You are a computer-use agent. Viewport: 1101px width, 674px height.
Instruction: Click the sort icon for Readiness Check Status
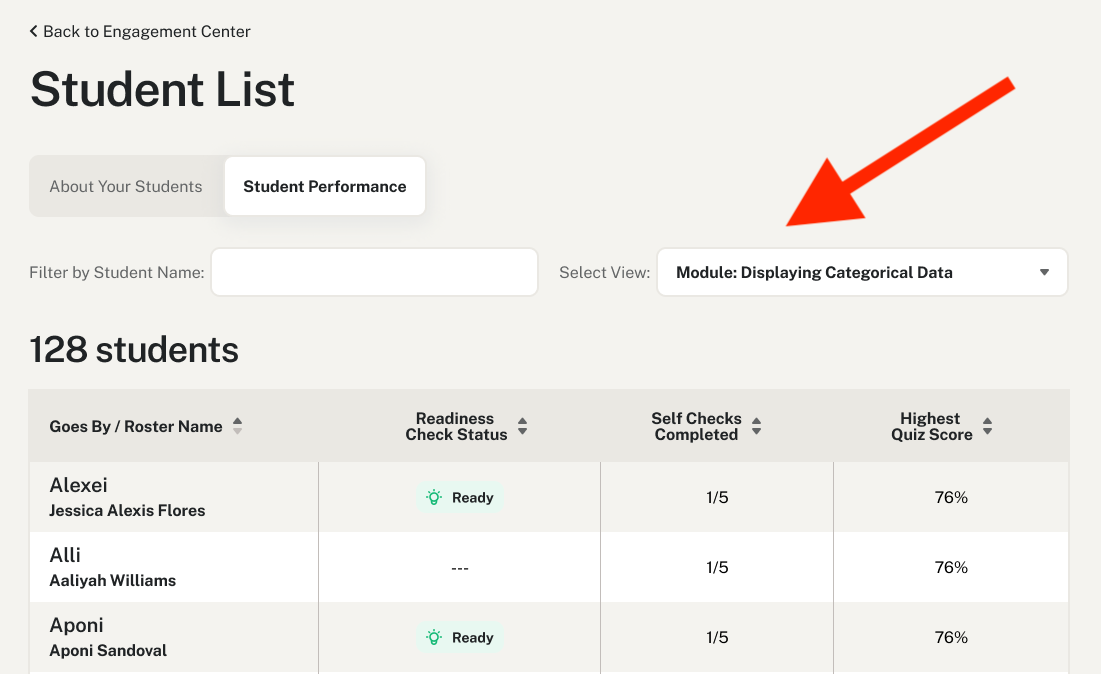point(522,425)
